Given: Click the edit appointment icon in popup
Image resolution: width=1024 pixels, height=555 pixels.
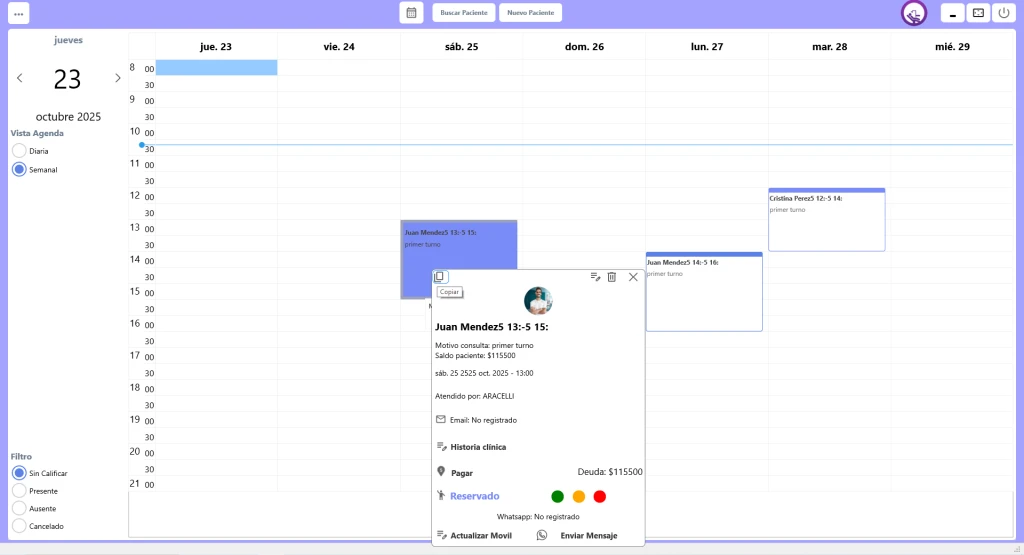Looking at the screenshot, I should click(595, 277).
